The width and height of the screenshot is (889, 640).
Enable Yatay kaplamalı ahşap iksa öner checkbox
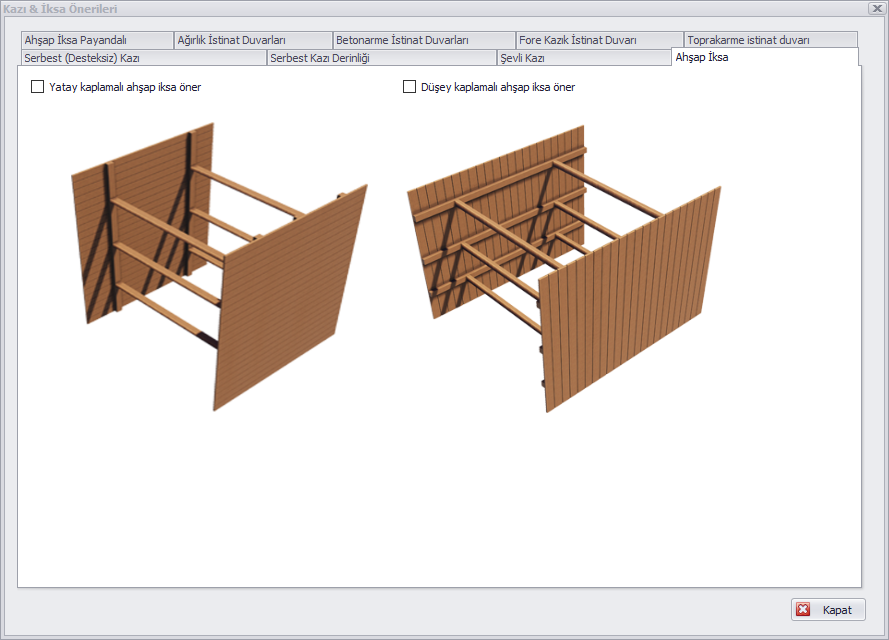(37, 87)
